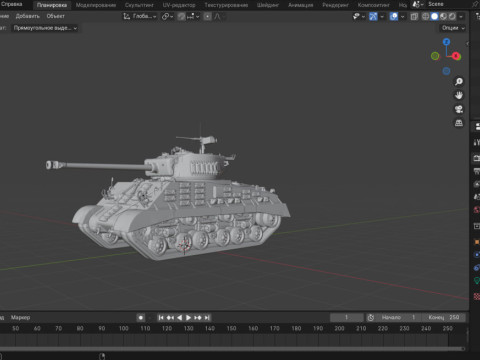Click the blue Z axis gizmo ball
The image size is (480, 360).
pos(446,42)
